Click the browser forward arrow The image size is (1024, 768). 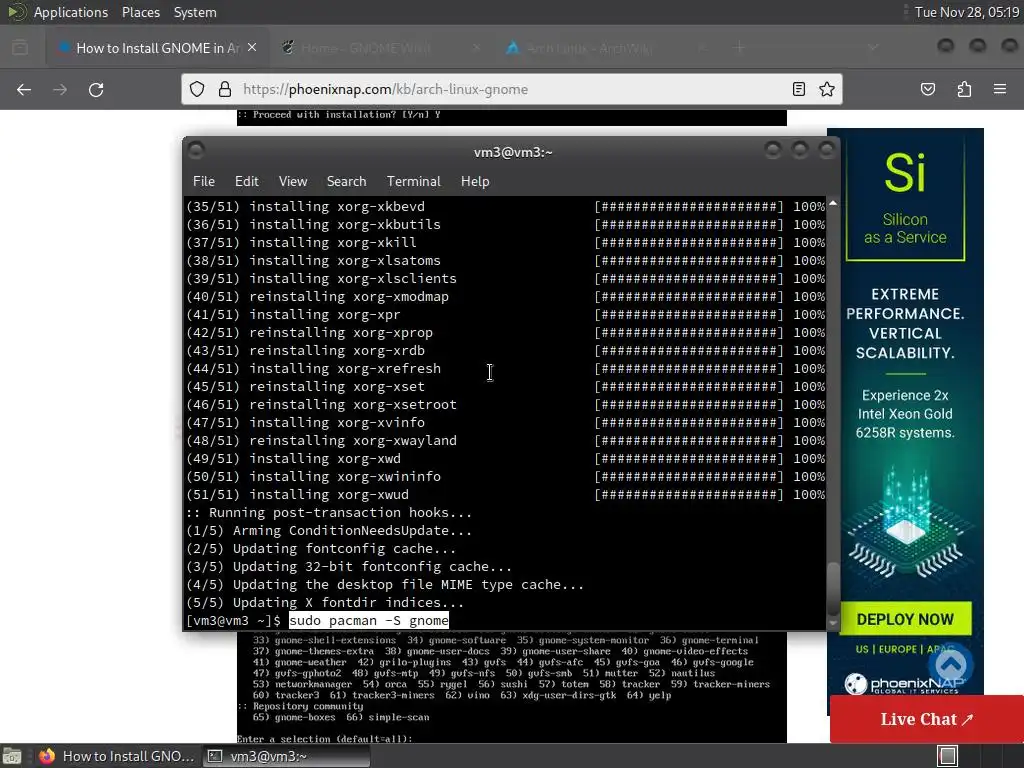[x=60, y=89]
